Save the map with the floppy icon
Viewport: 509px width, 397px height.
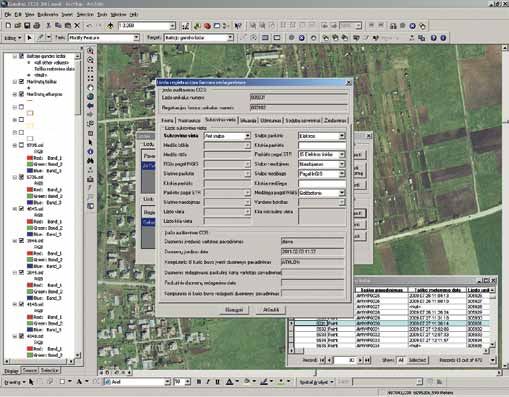(27, 25)
